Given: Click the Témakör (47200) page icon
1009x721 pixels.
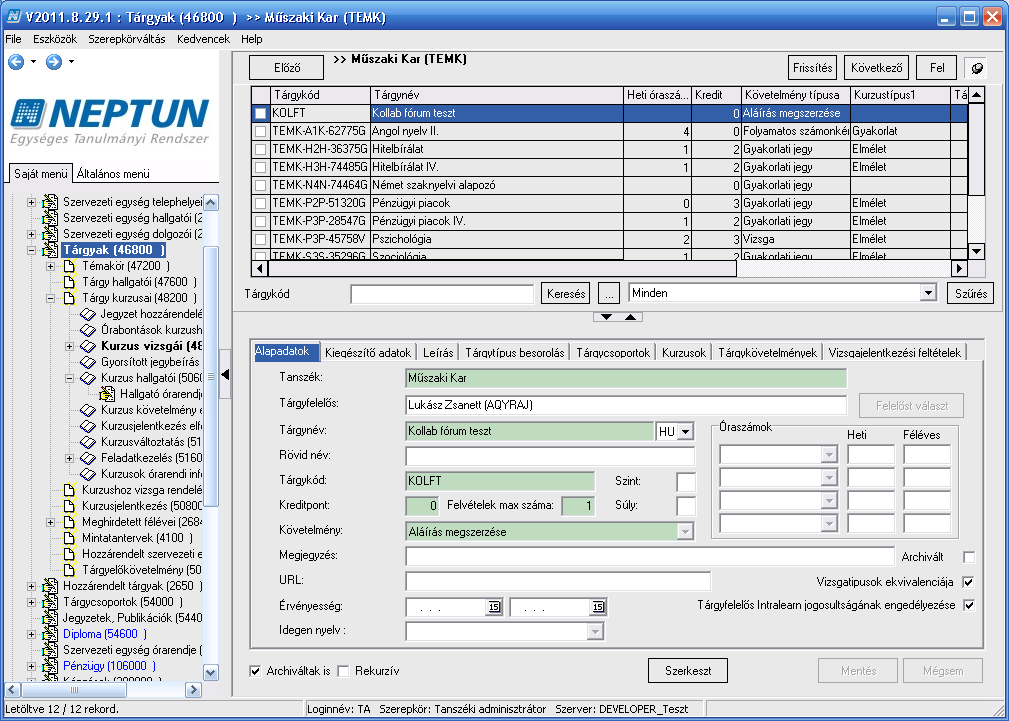Looking at the screenshot, I should point(69,266).
